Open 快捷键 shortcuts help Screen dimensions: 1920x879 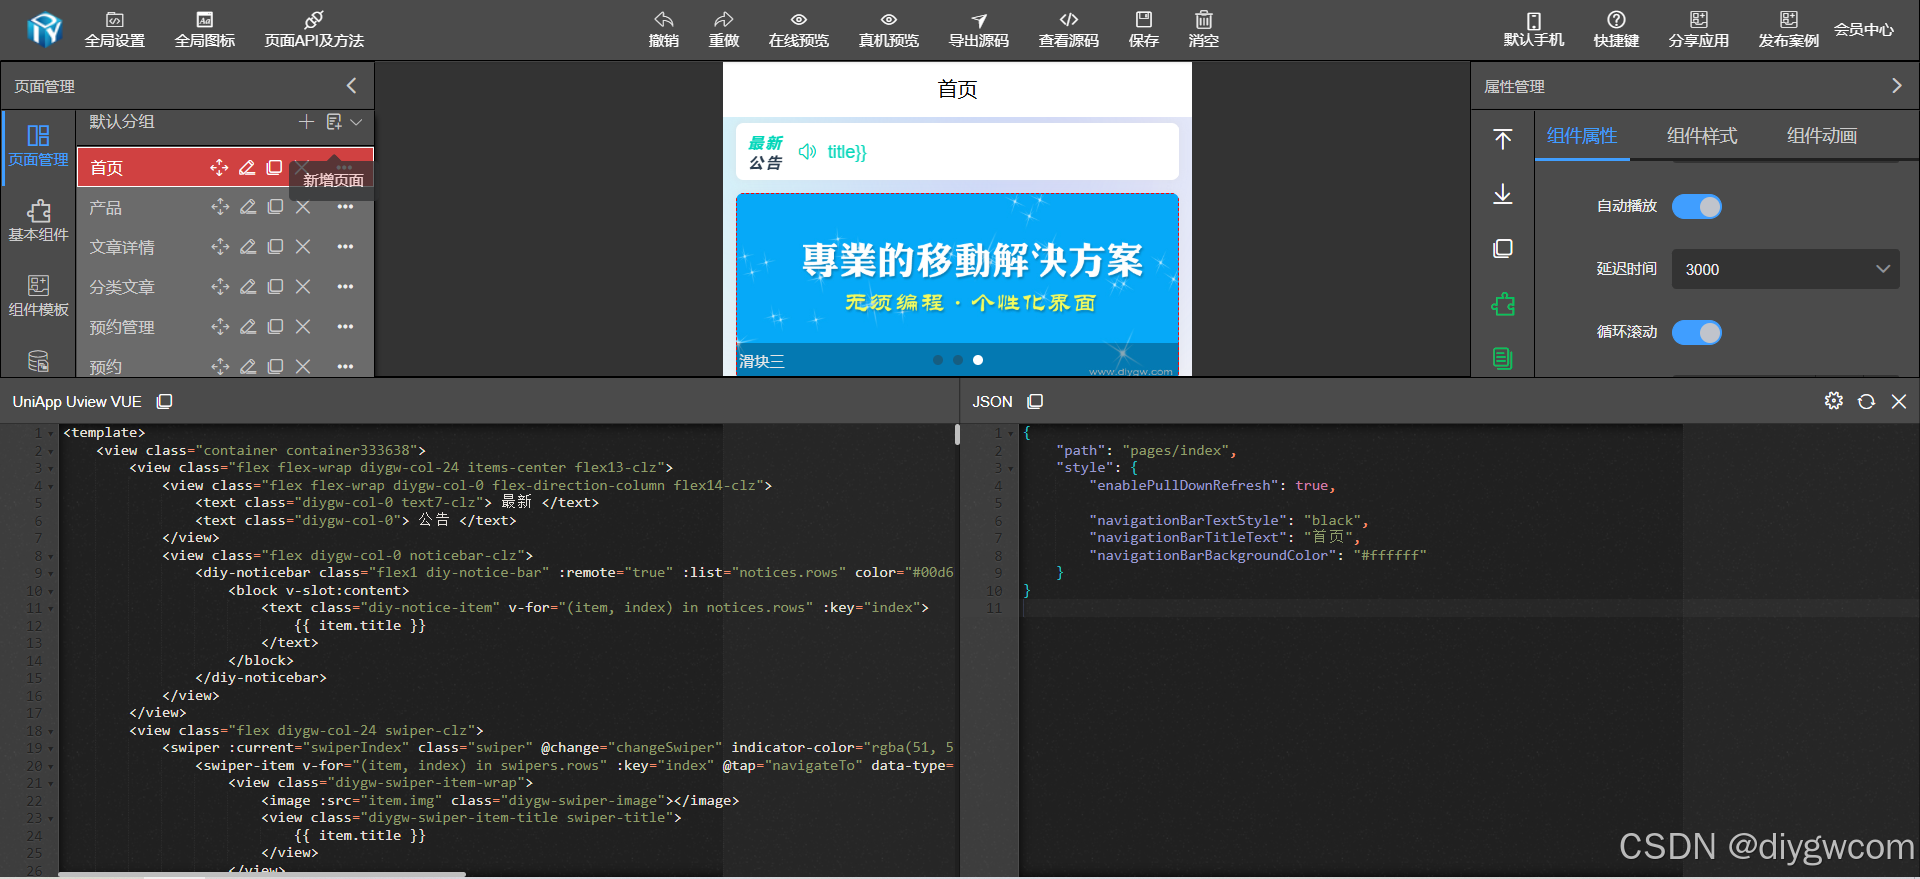pos(1616,30)
